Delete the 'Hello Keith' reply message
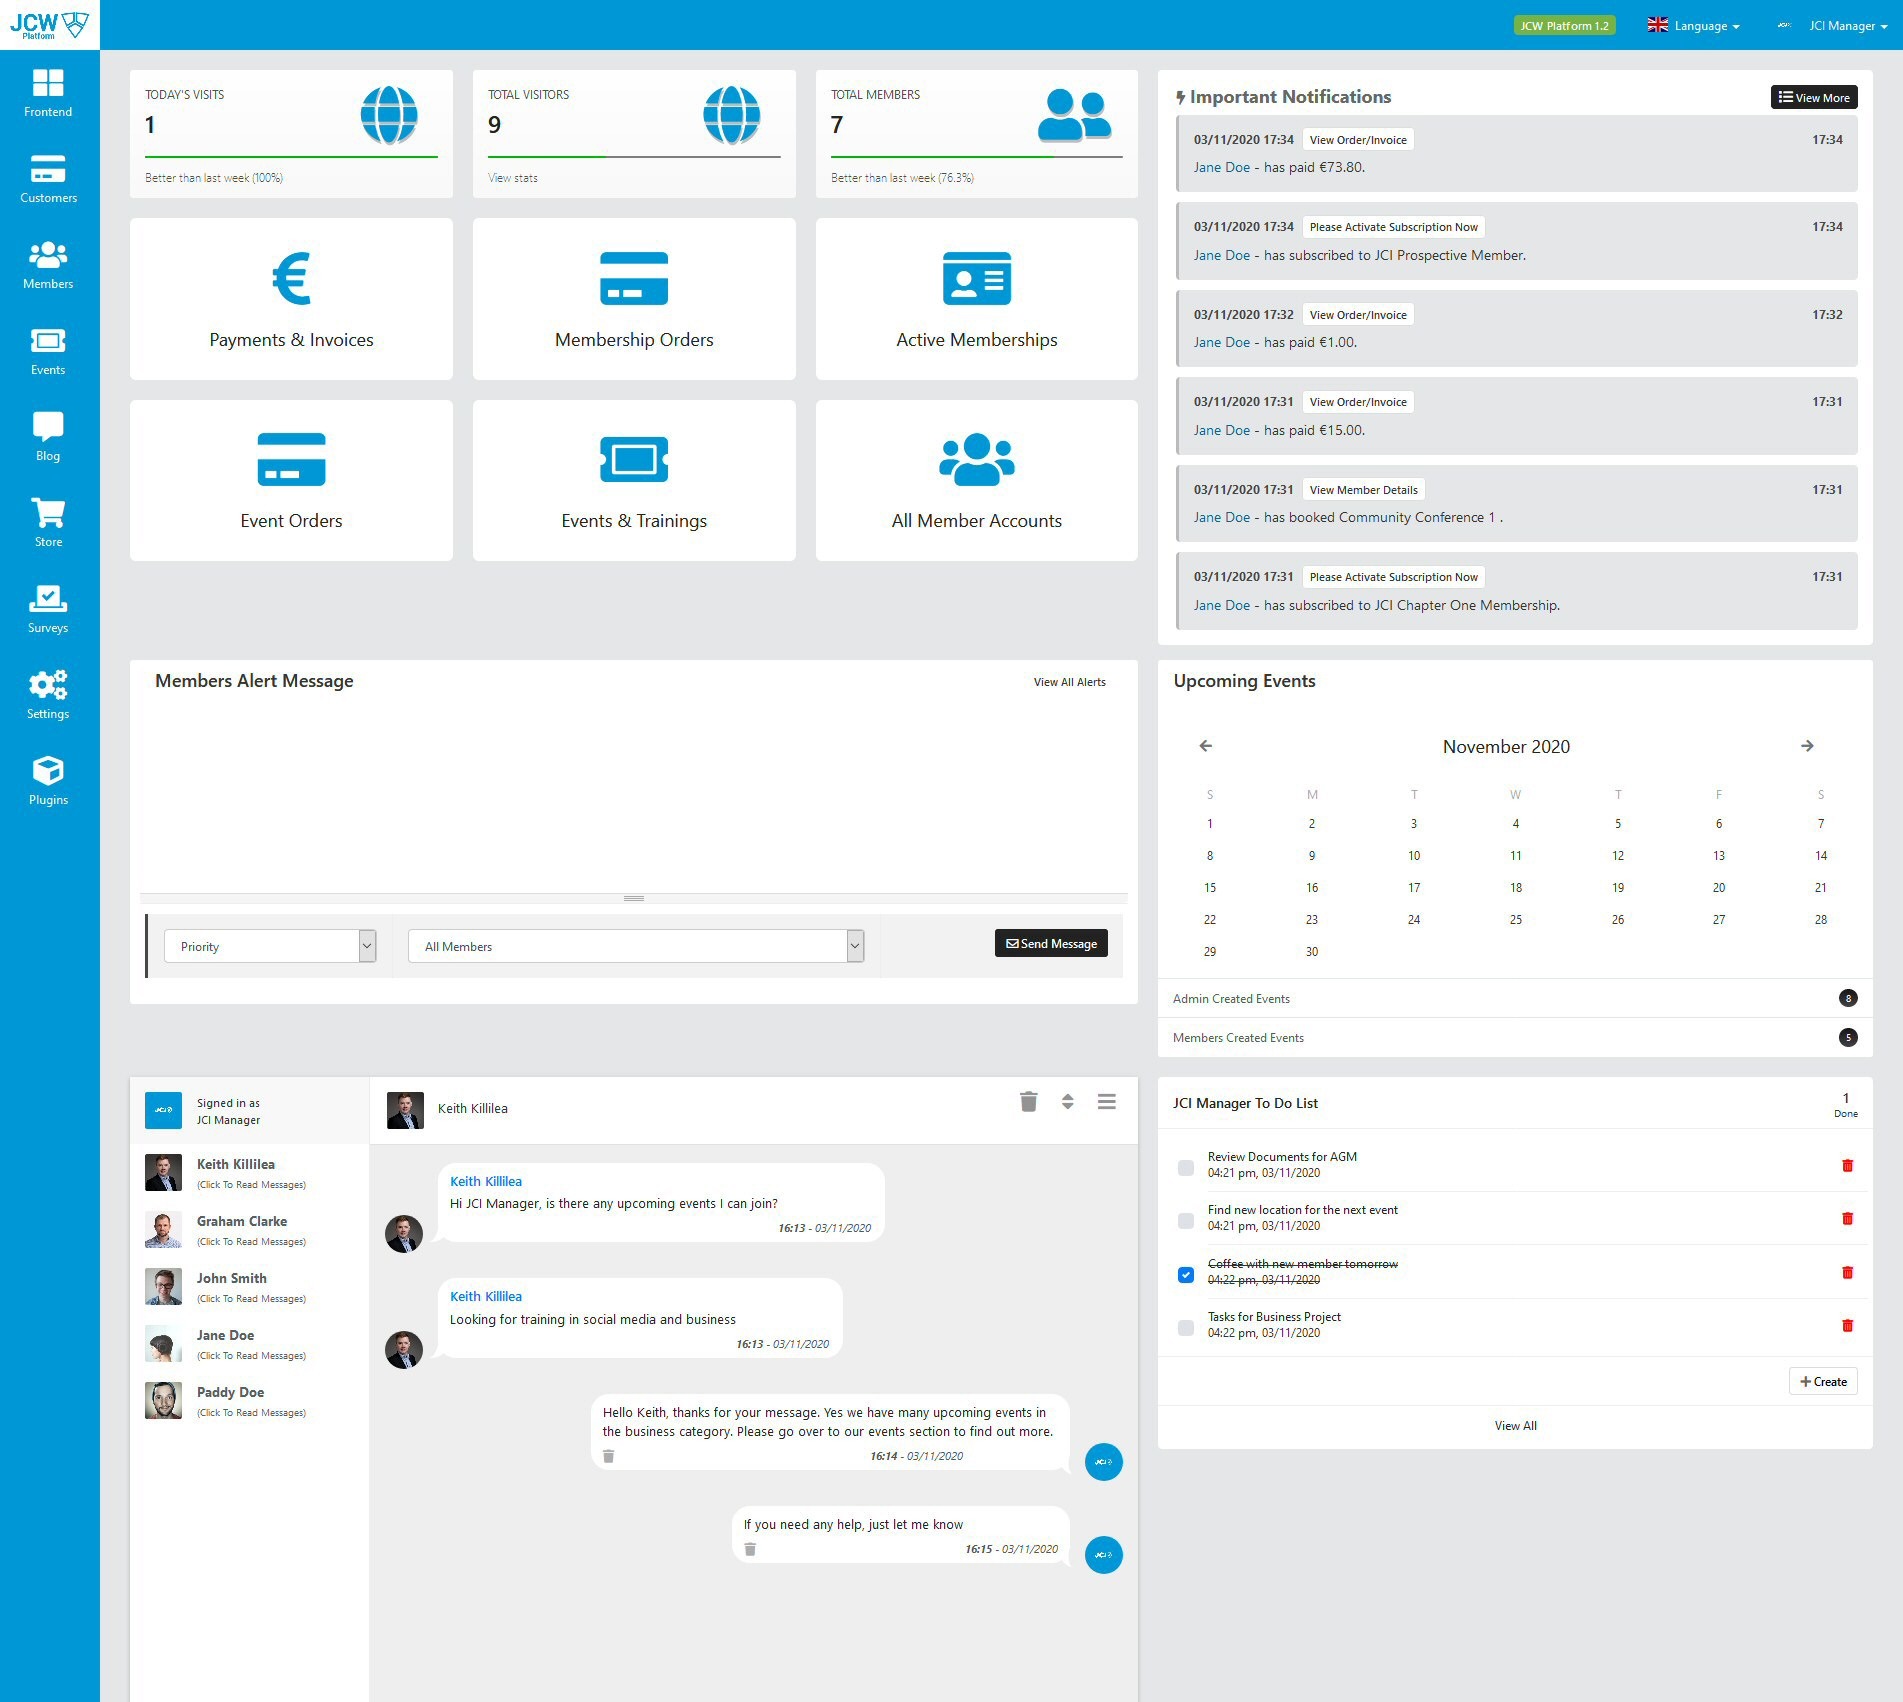This screenshot has width=1903, height=1702. pyautogui.click(x=608, y=1456)
